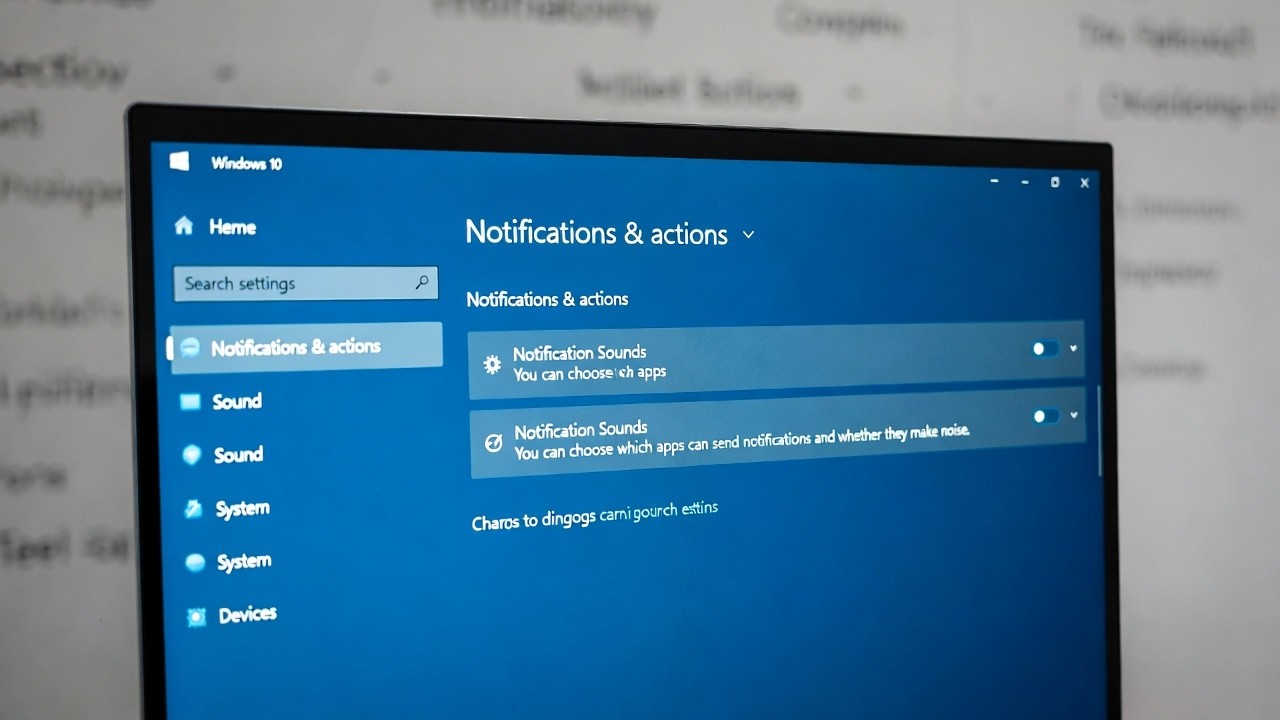
Task: Click the Notification Sounds title in the gear-icon row
Action: (x=580, y=353)
